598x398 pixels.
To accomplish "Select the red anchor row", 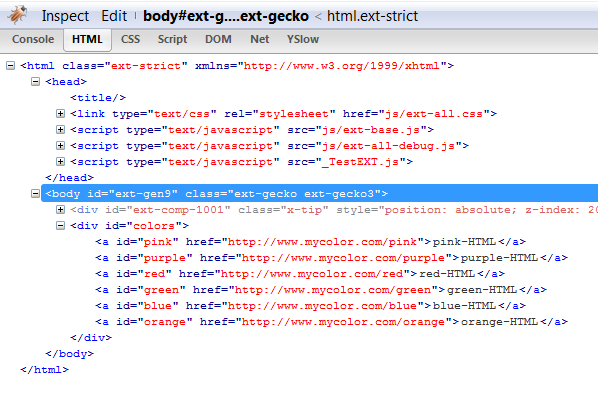I will [x=300, y=274].
